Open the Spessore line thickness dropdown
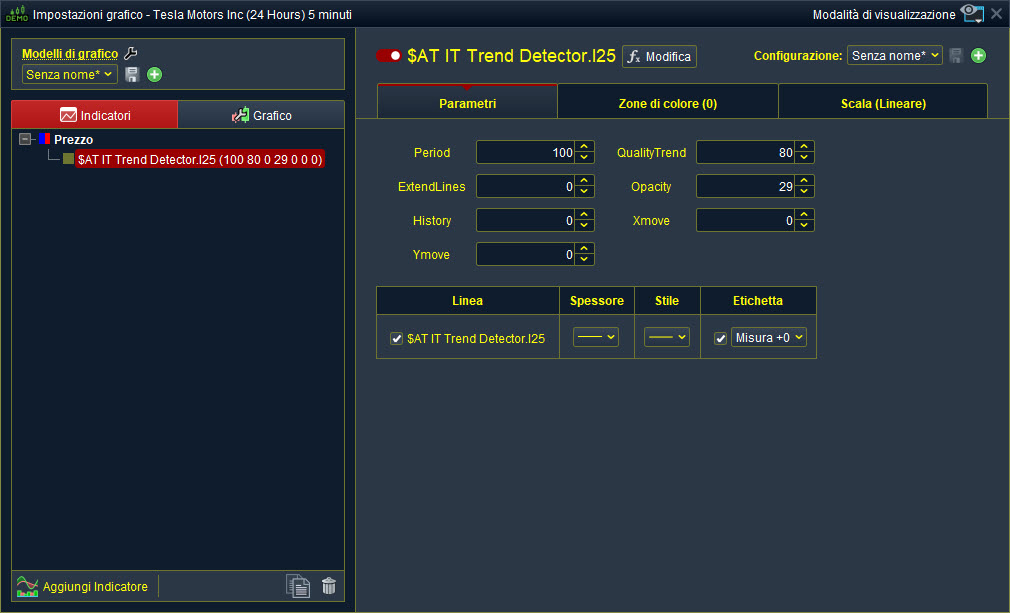1010x613 pixels. [x=595, y=338]
